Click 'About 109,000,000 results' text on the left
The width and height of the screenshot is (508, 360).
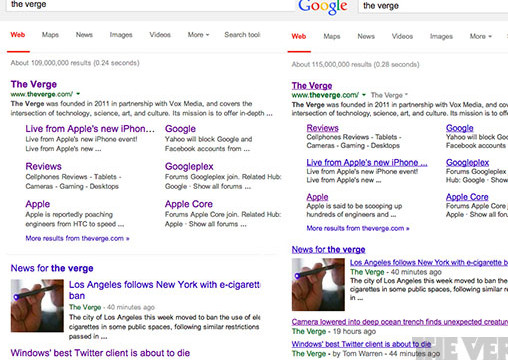coord(75,63)
